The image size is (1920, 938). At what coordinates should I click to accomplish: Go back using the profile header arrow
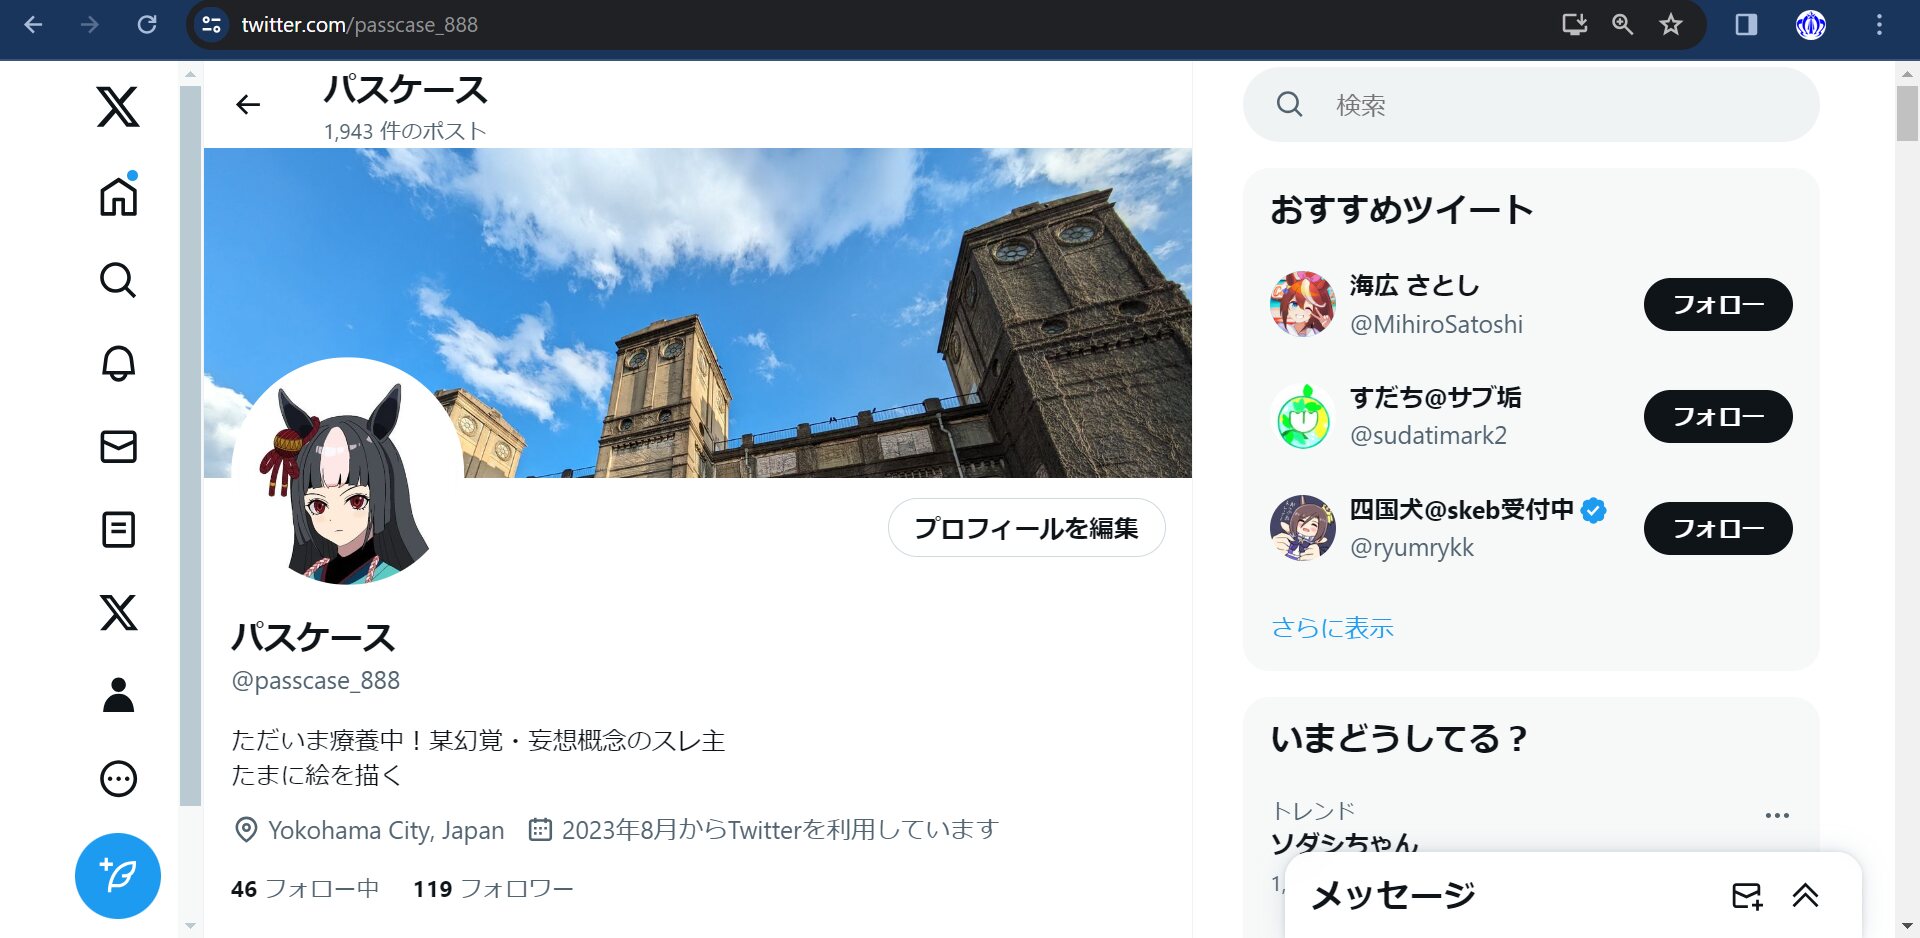pyautogui.click(x=248, y=105)
